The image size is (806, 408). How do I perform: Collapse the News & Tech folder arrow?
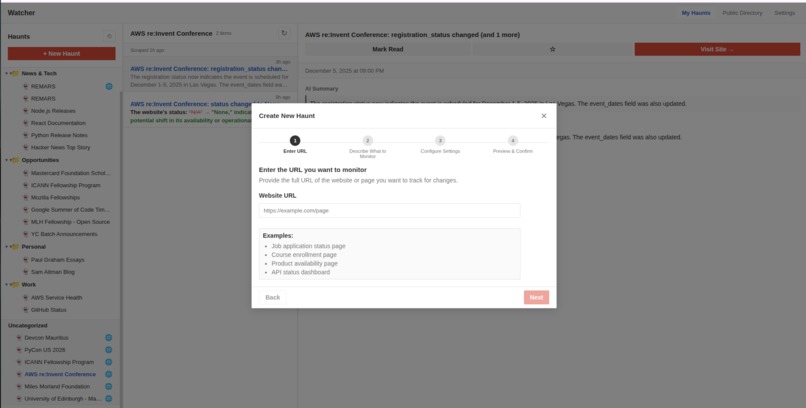(x=7, y=73)
